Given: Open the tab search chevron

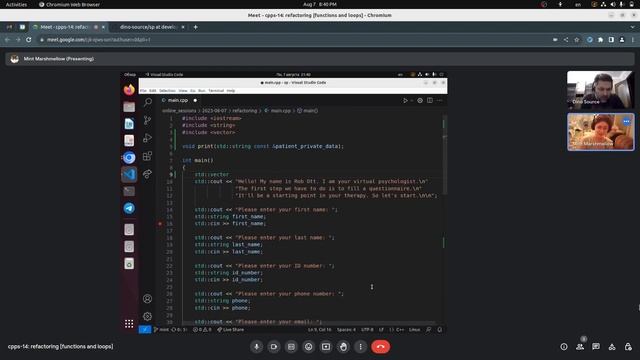Looking at the screenshot, I should pos(633,27).
